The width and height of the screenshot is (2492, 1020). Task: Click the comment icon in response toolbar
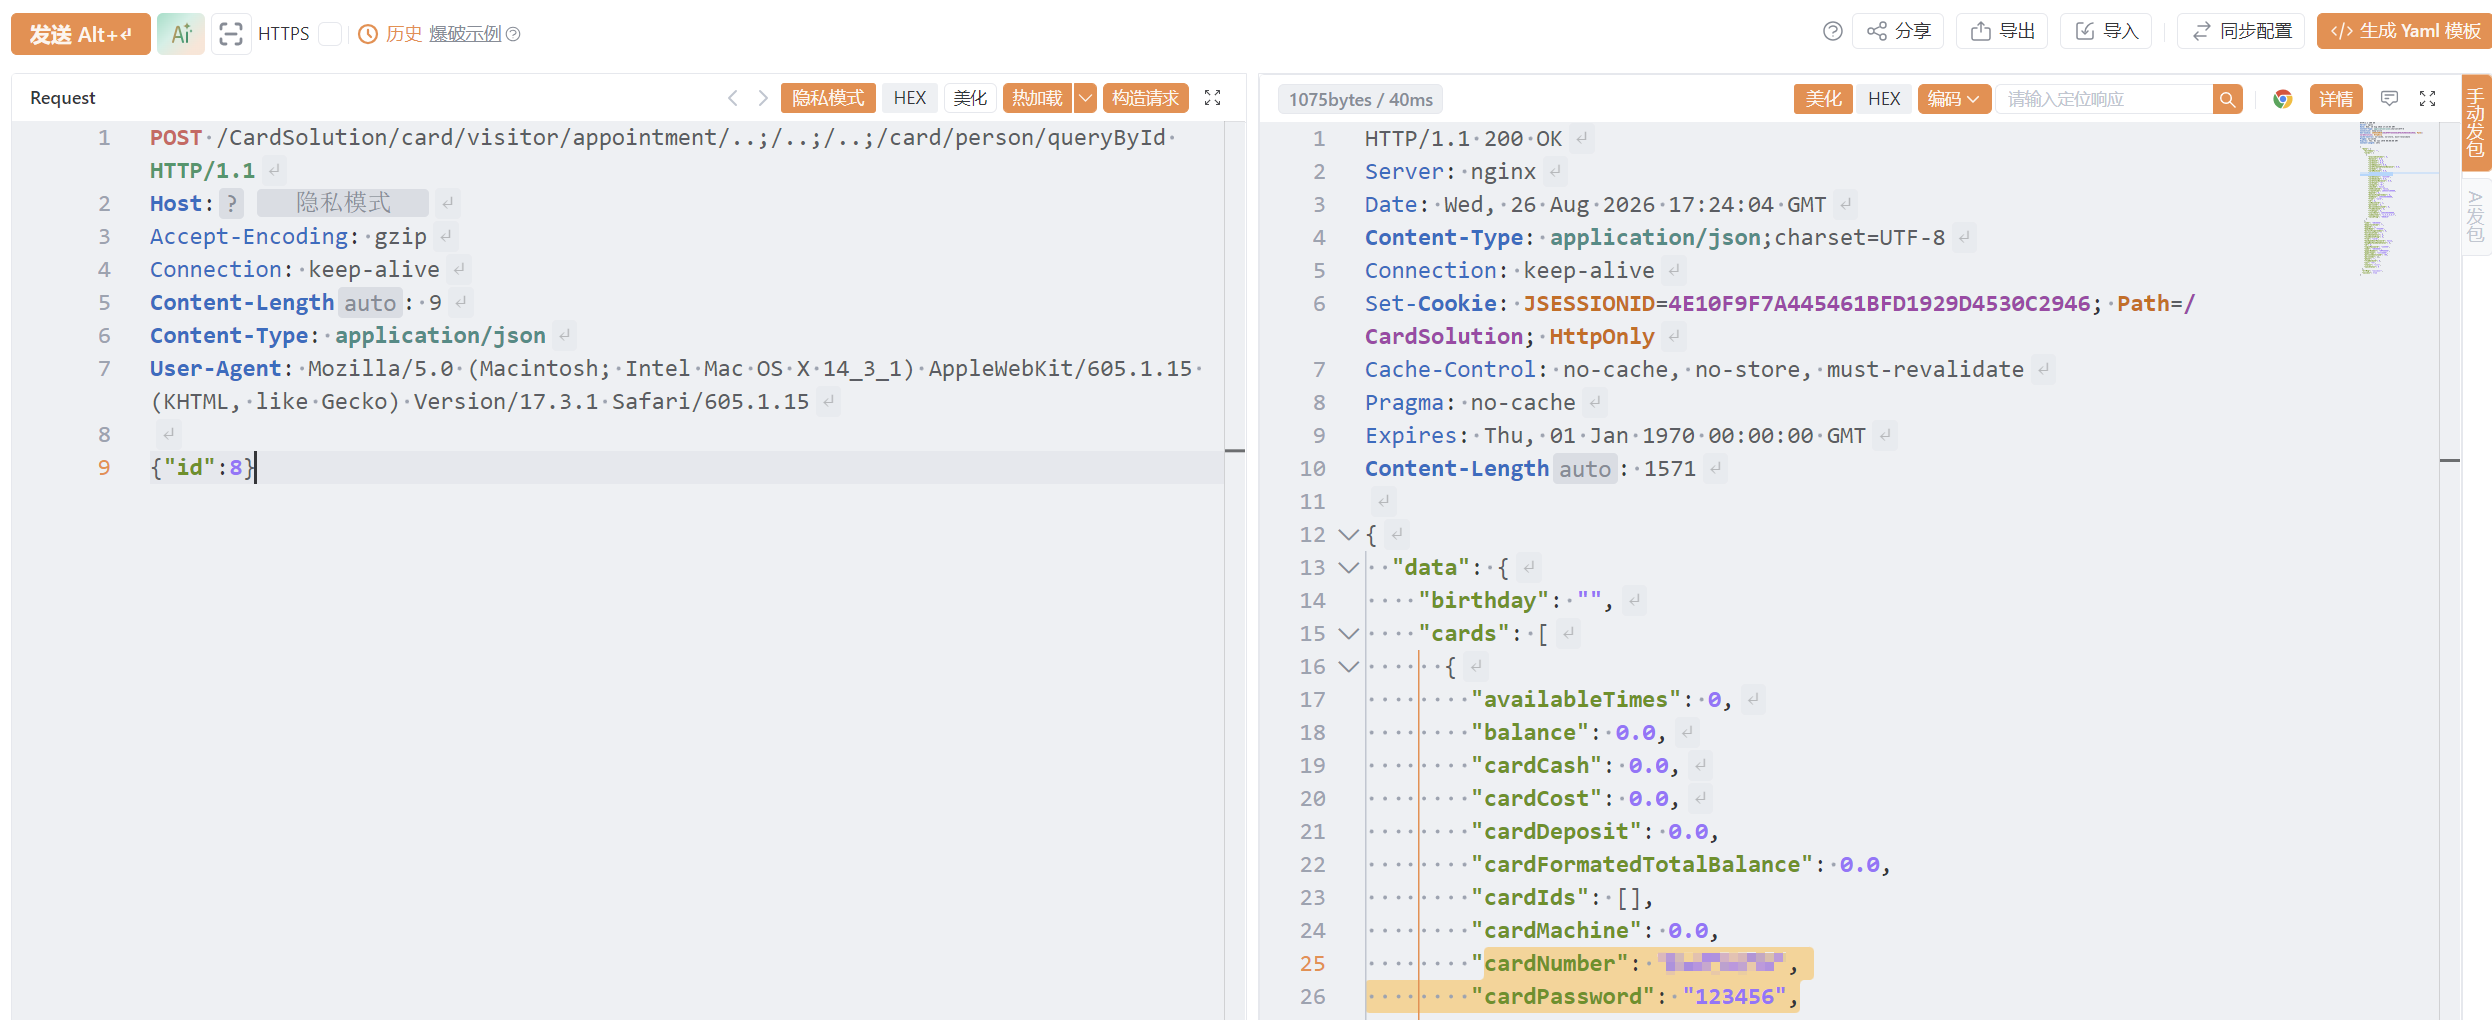point(2390,99)
